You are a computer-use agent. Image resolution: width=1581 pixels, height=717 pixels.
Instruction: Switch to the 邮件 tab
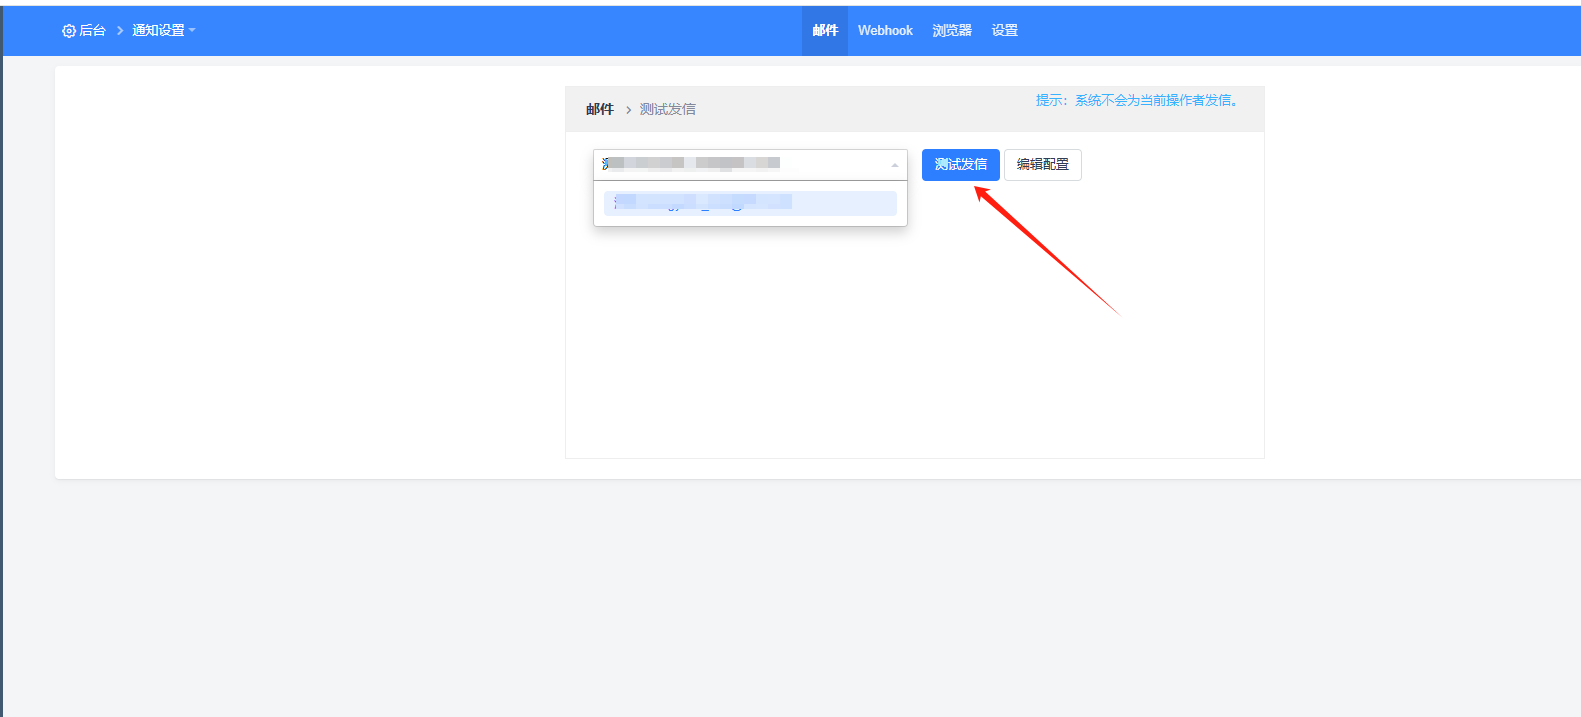pos(825,31)
